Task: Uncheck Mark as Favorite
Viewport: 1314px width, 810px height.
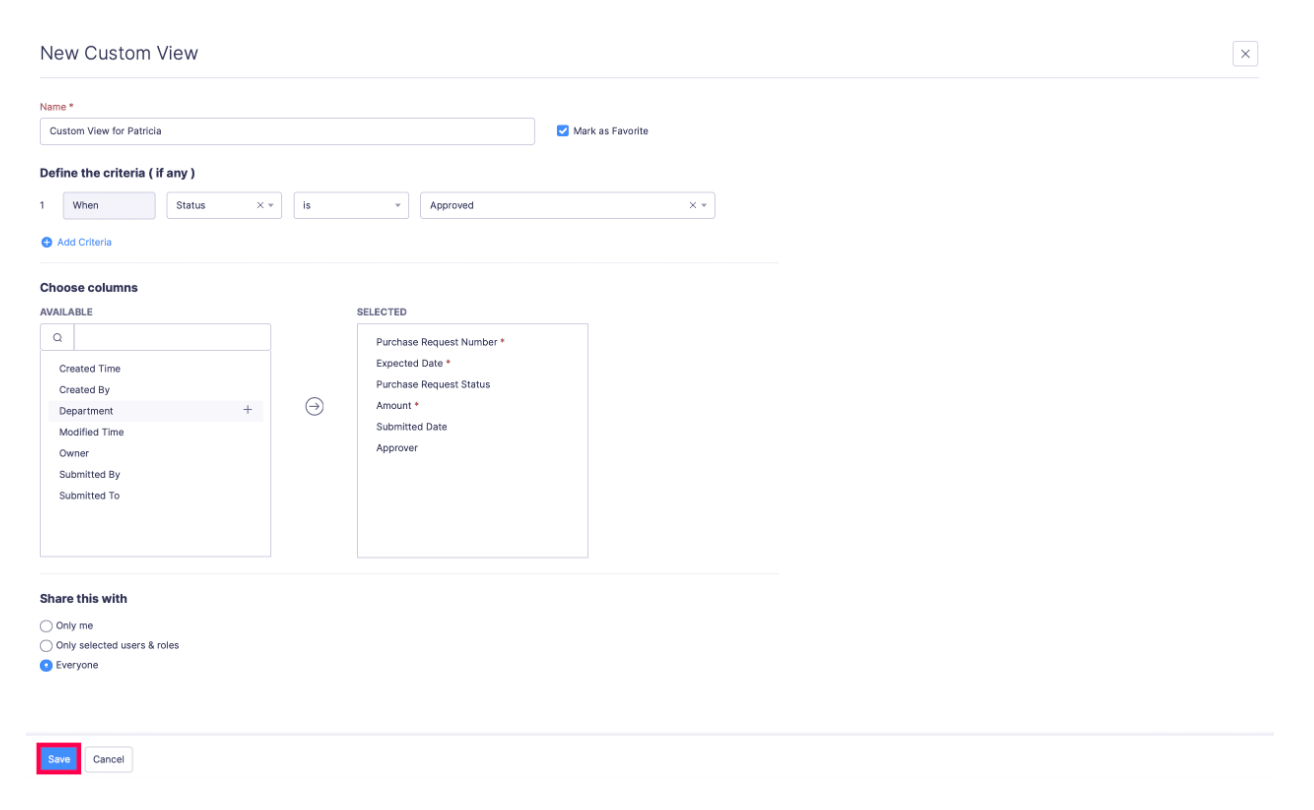Action: click(563, 130)
